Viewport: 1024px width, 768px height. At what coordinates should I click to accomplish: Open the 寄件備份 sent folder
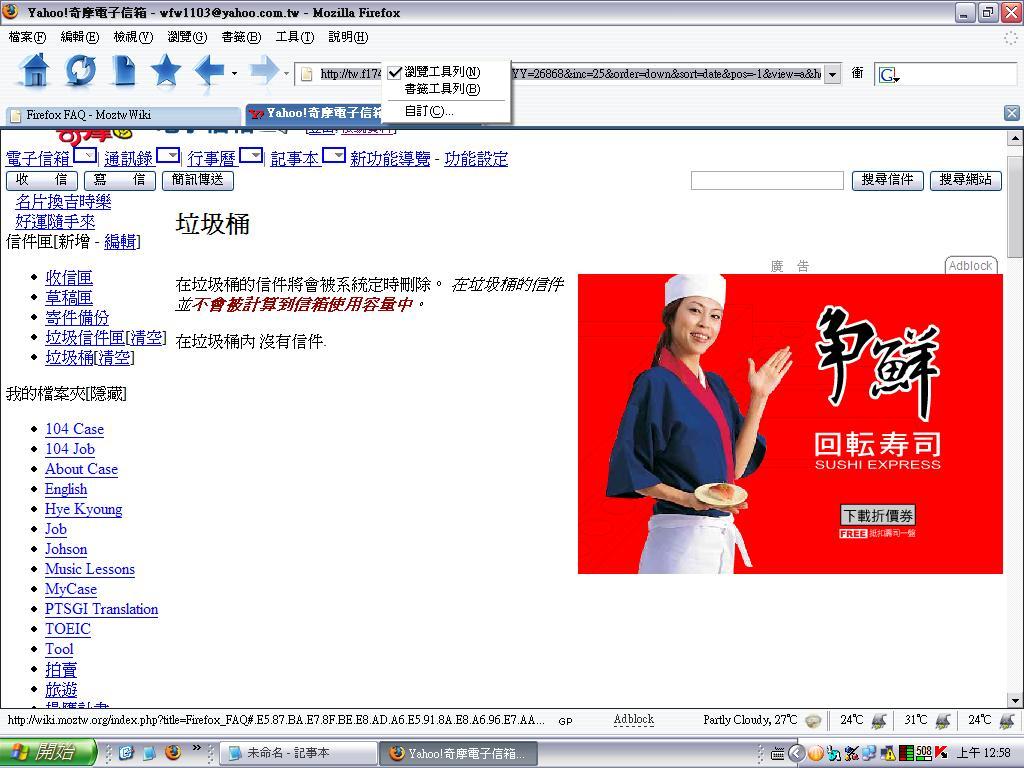pos(77,318)
